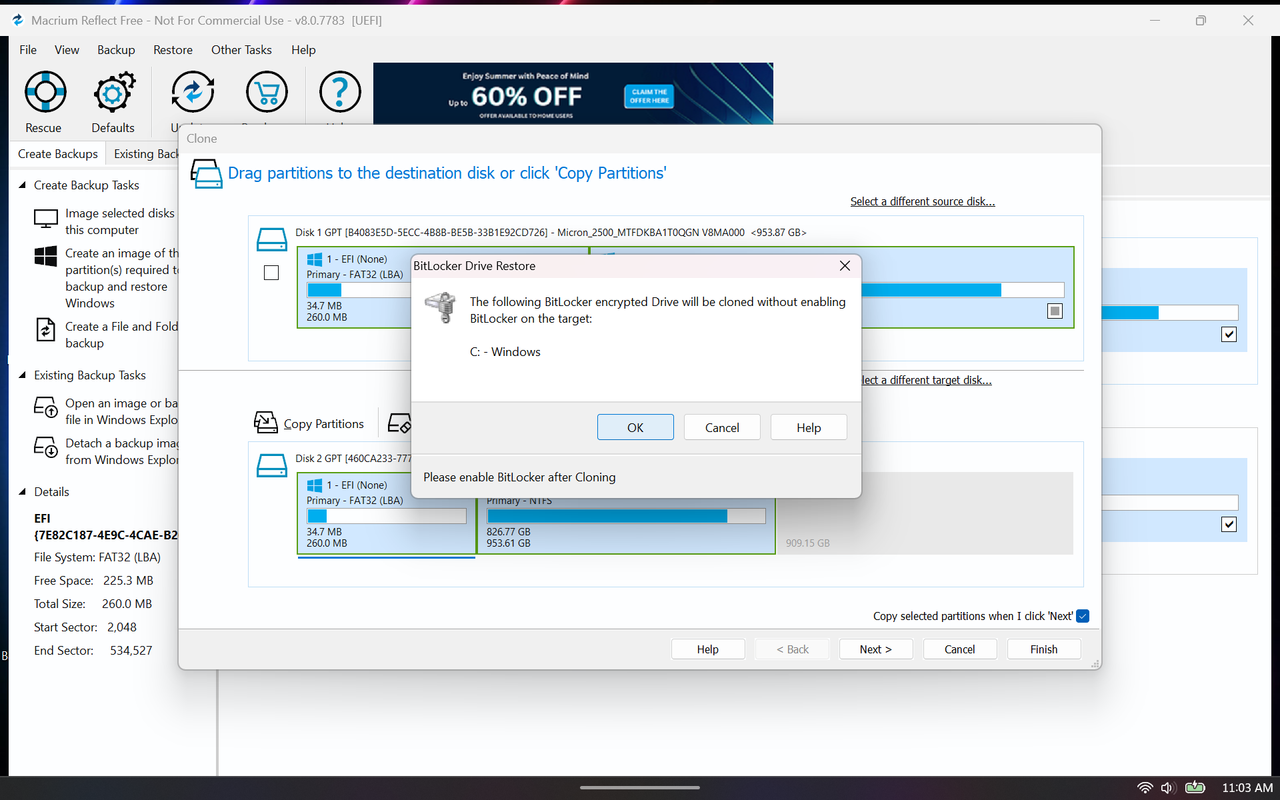
Task: Click Windows logo on Disk 2 EFI partition
Action: (x=316, y=485)
